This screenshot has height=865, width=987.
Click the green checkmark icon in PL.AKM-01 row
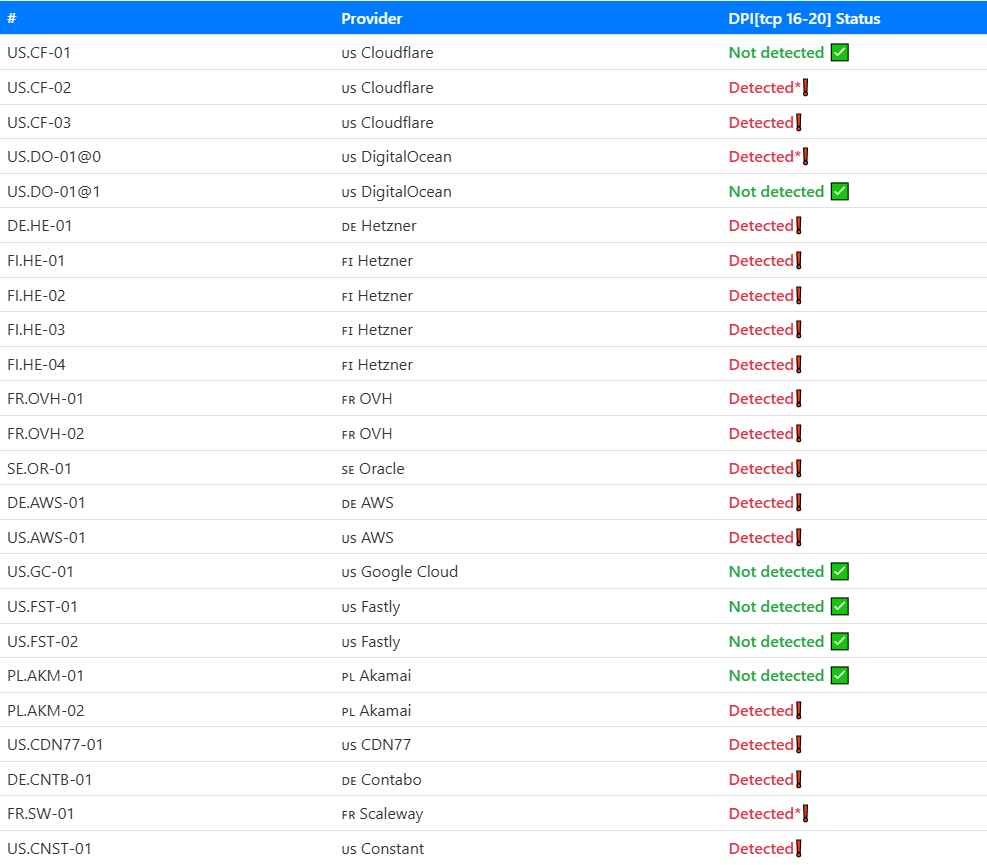tap(840, 676)
